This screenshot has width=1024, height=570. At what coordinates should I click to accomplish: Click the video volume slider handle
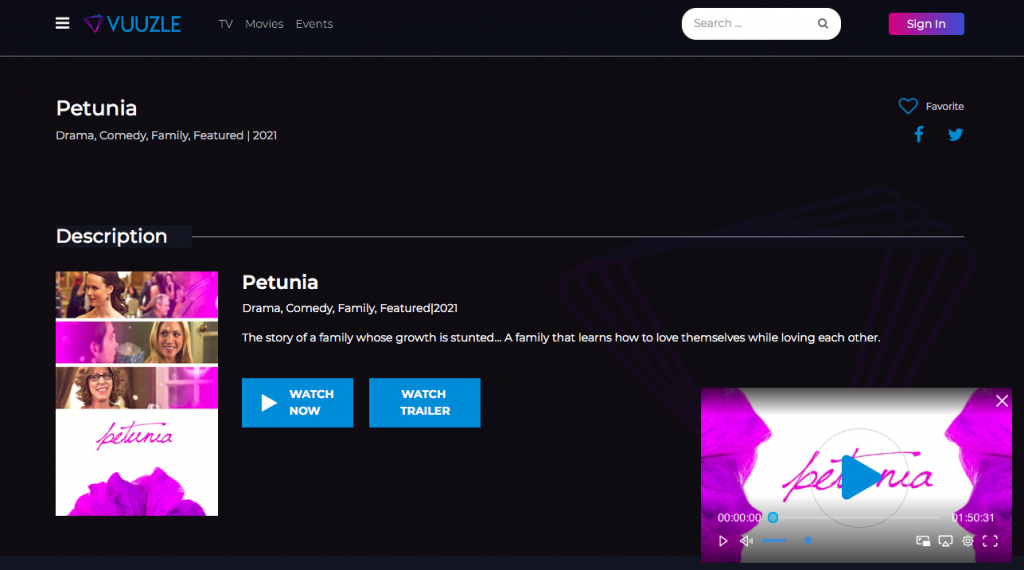[808, 541]
